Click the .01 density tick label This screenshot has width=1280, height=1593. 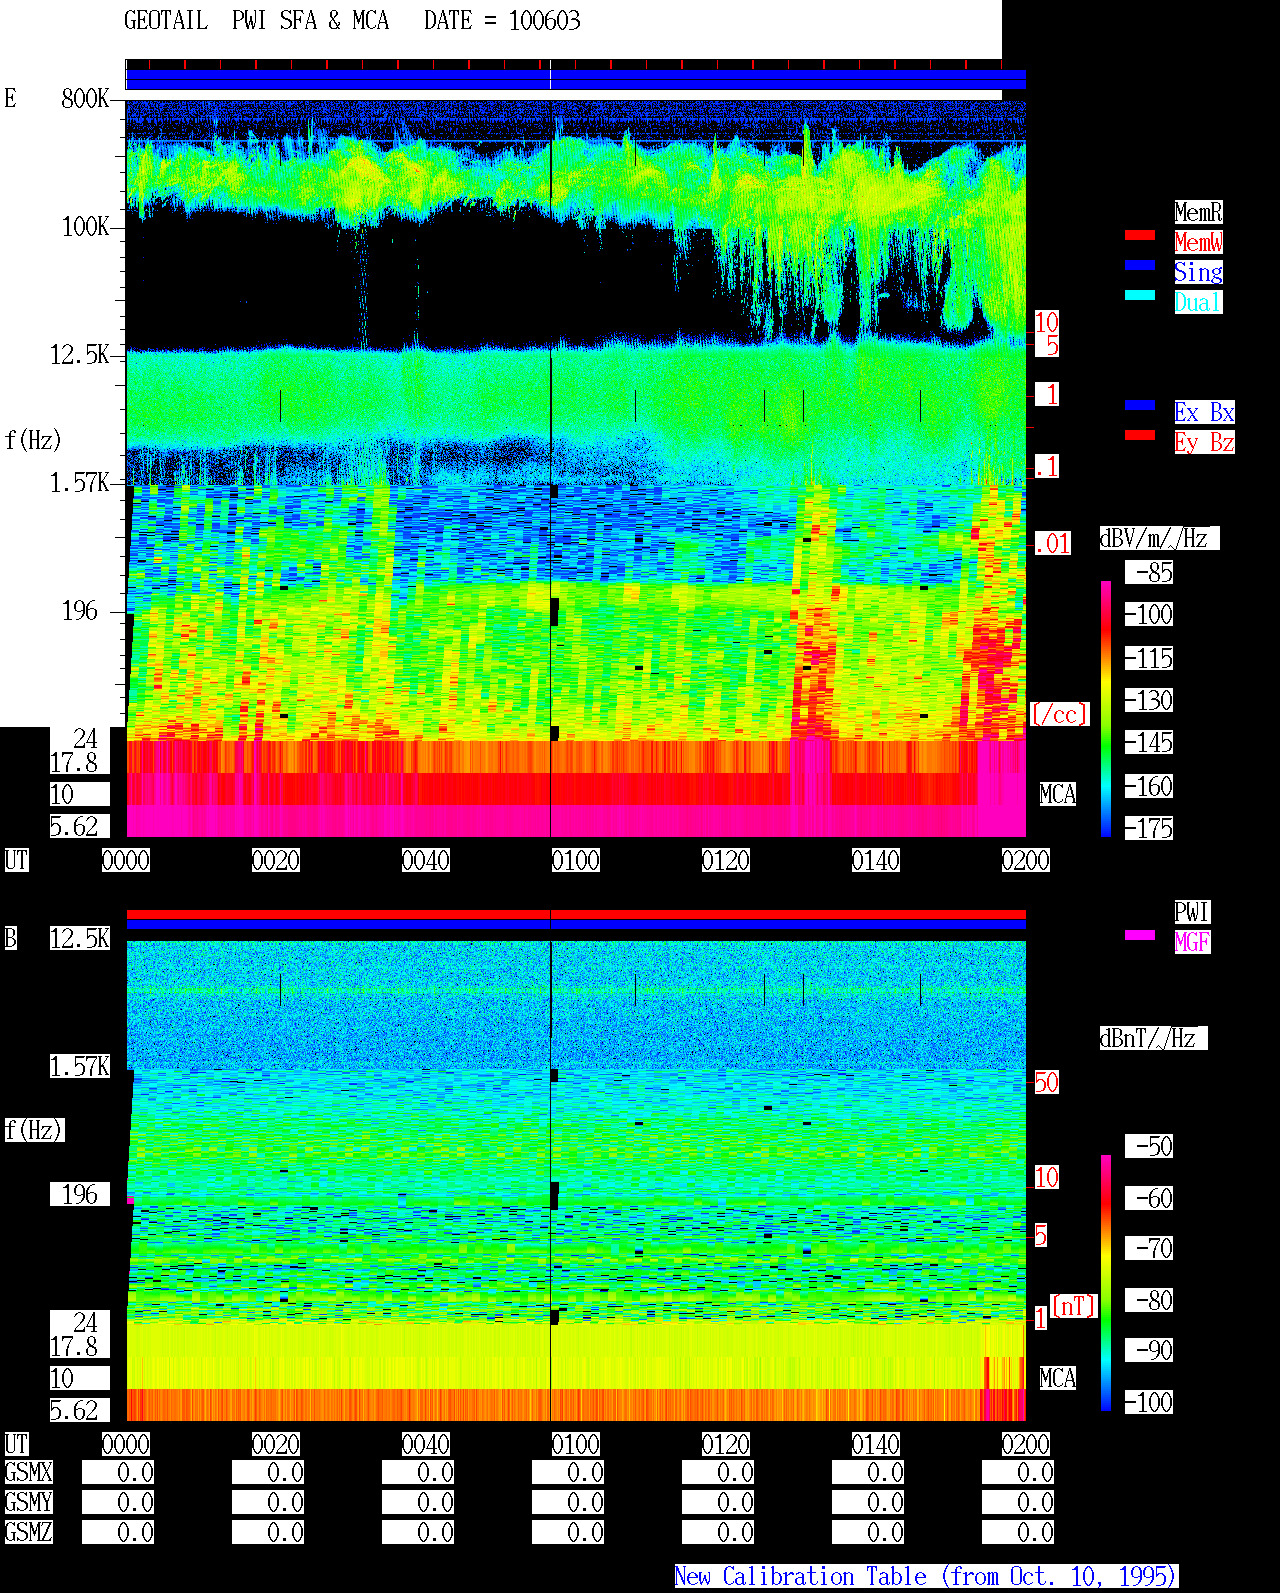(1053, 544)
